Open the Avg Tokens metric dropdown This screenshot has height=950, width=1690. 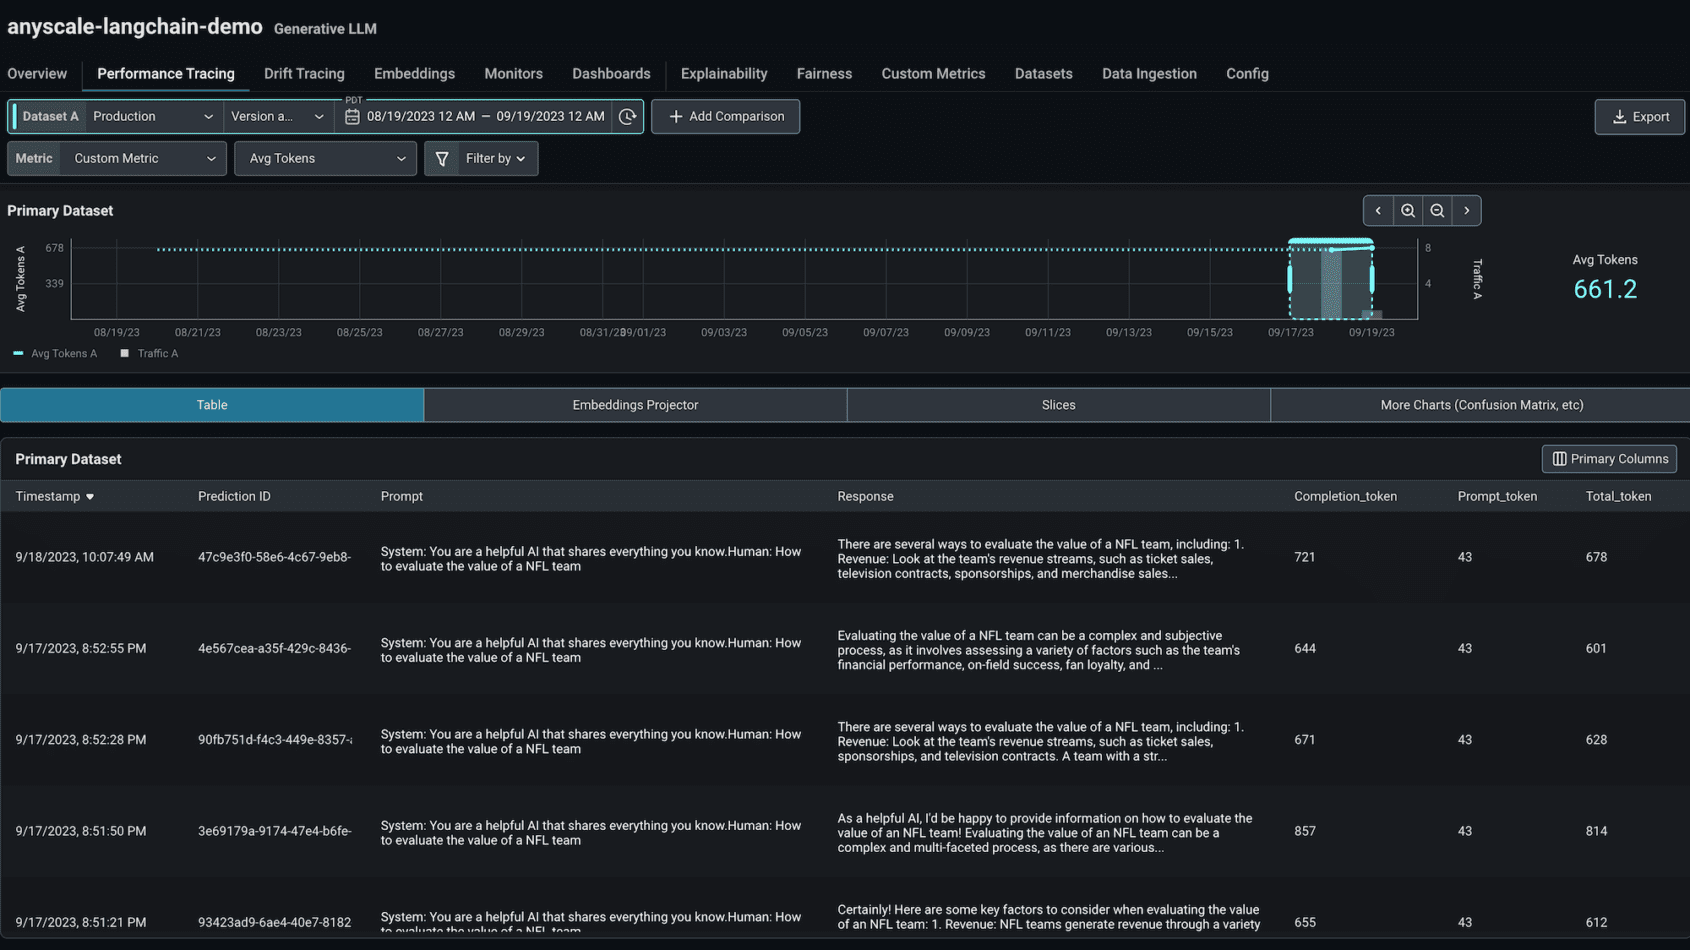point(324,158)
